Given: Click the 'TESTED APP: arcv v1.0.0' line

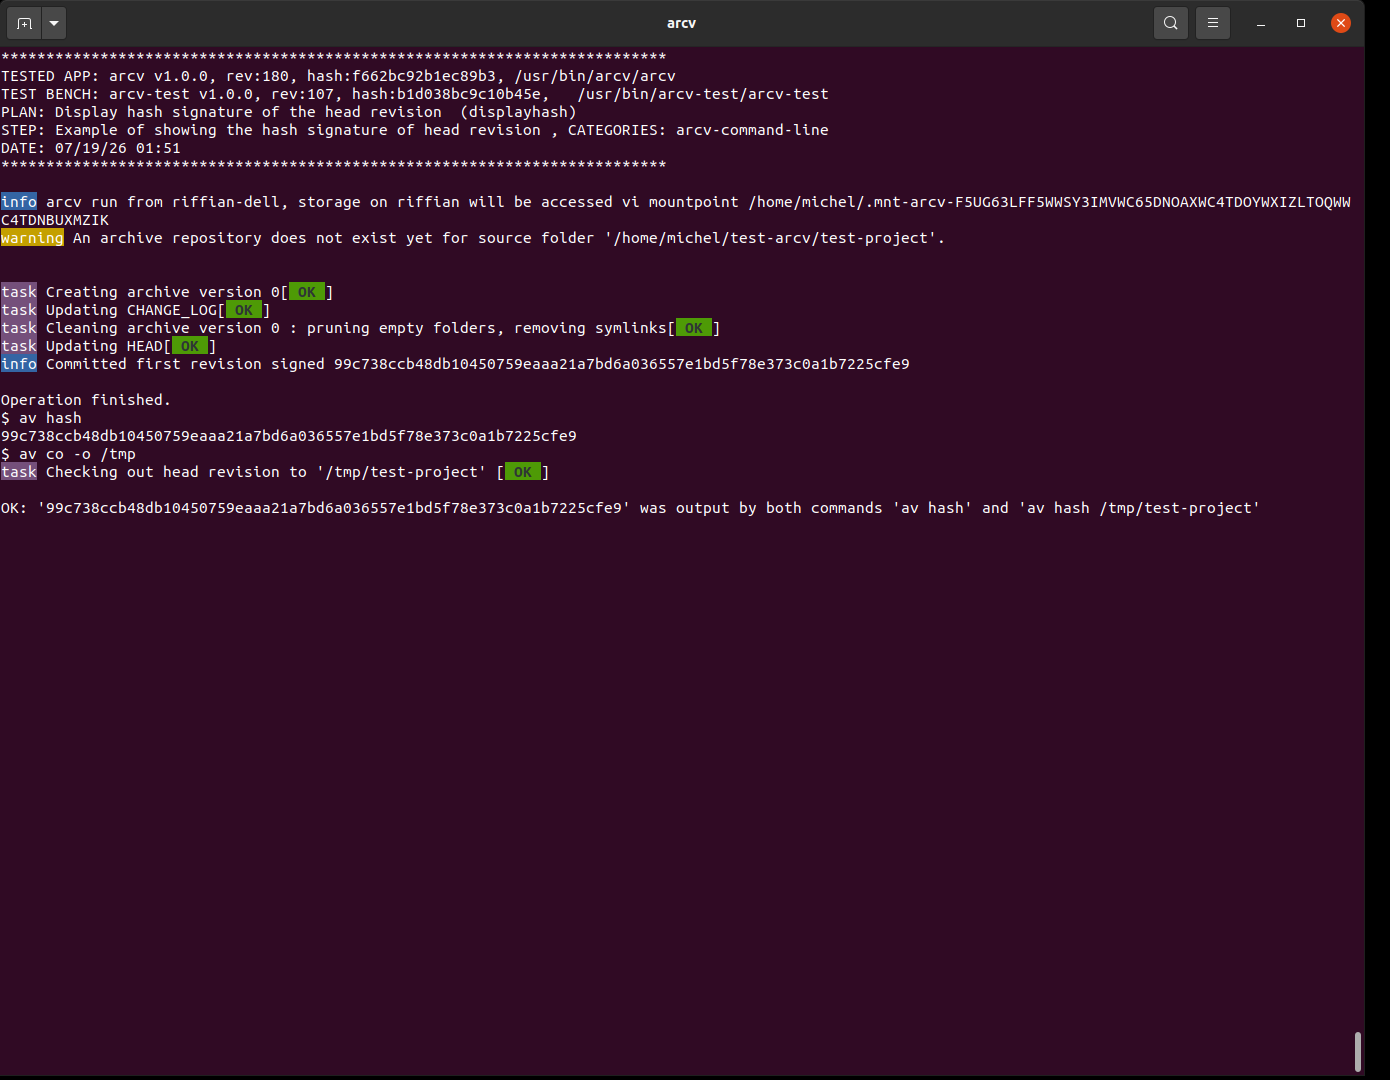Looking at the screenshot, I should [338, 76].
